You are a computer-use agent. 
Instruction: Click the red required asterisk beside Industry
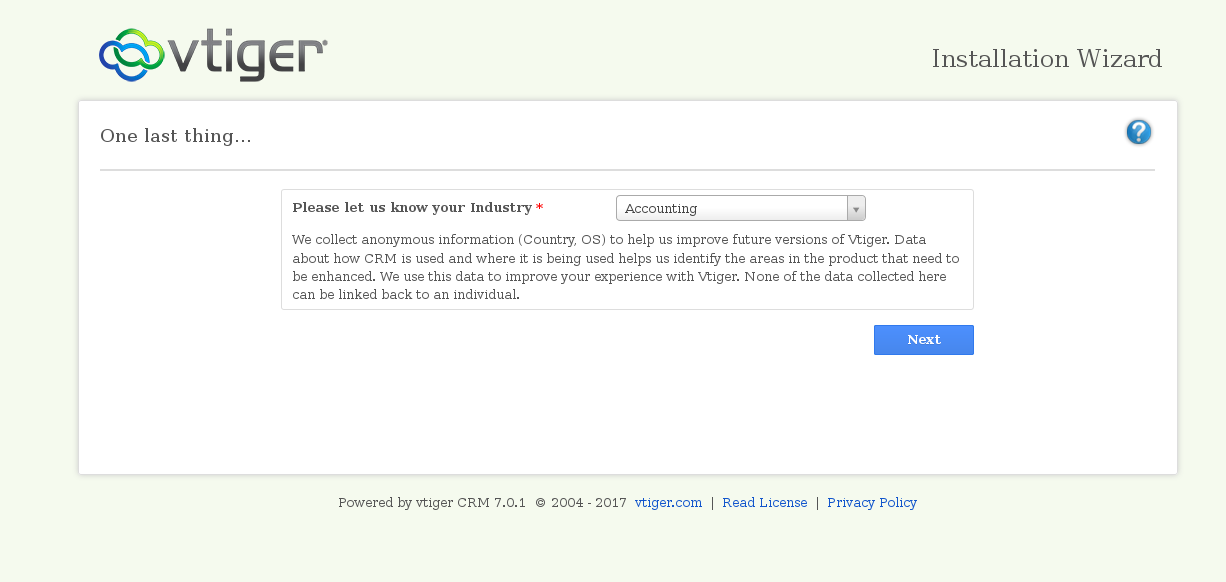point(540,208)
